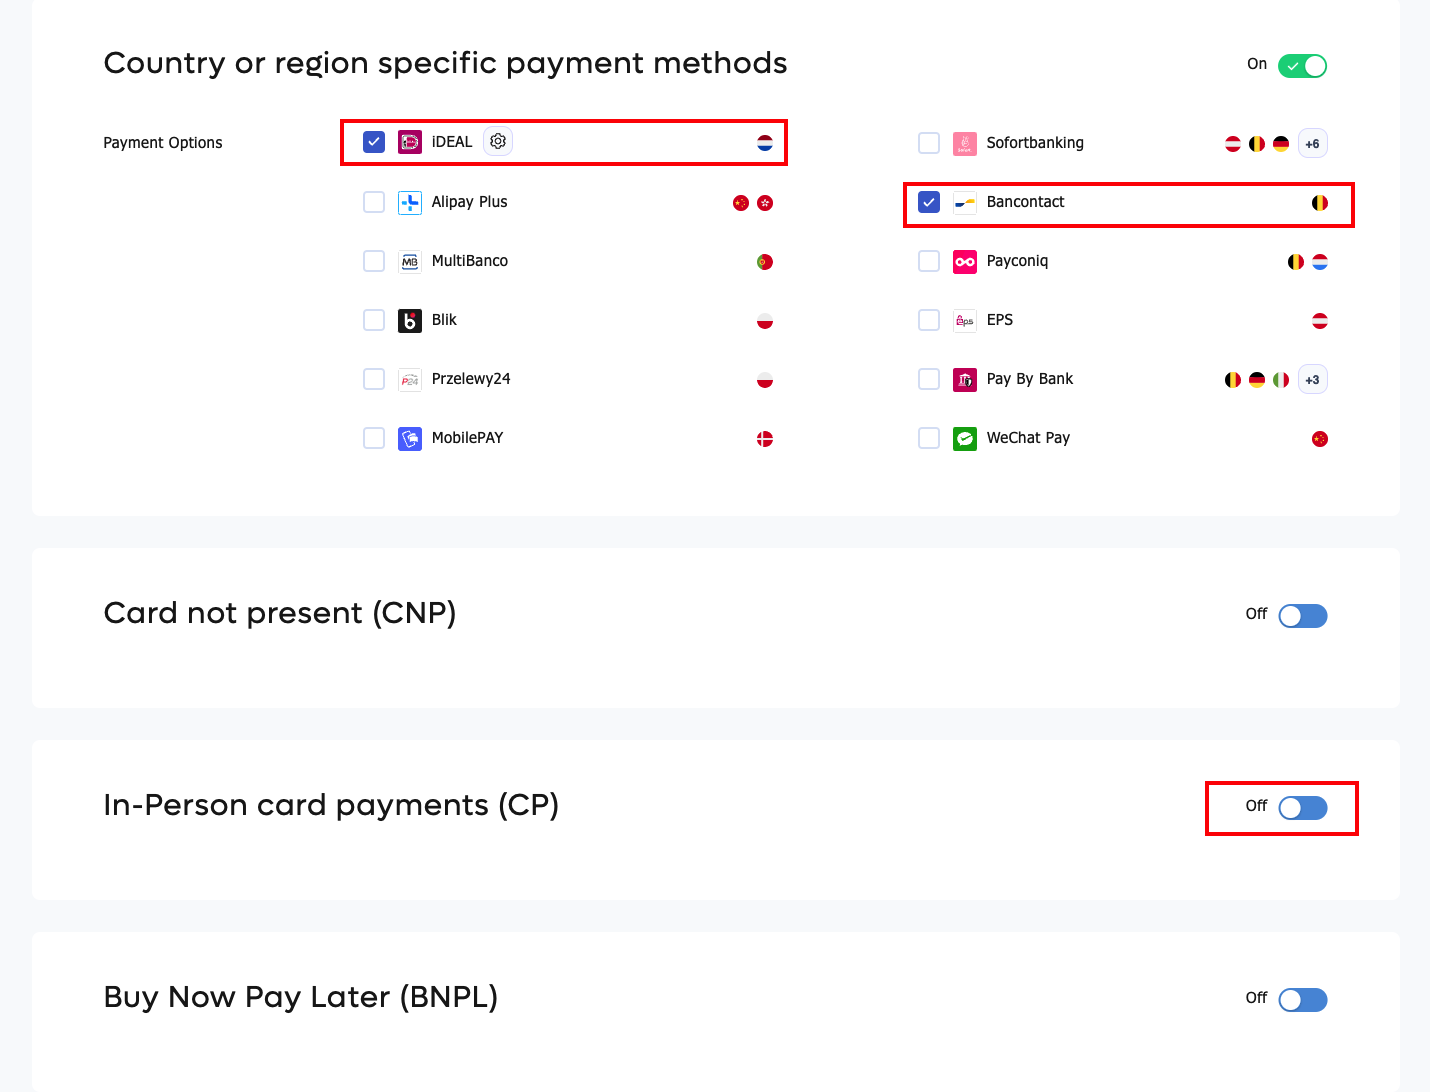Open iDEAL settings gear icon
1430x1092 pixels.
[x=498, y=142]
